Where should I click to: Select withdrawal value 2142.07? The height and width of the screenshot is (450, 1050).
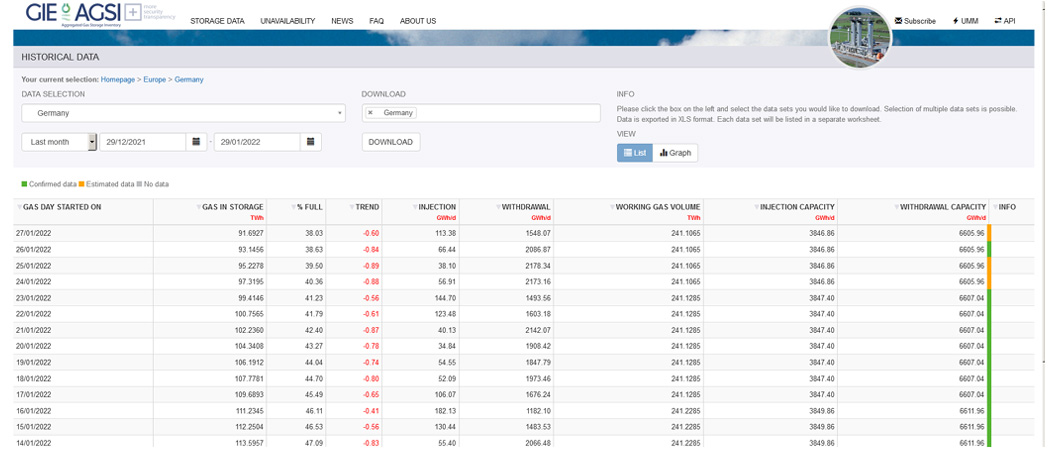(538, 330)
